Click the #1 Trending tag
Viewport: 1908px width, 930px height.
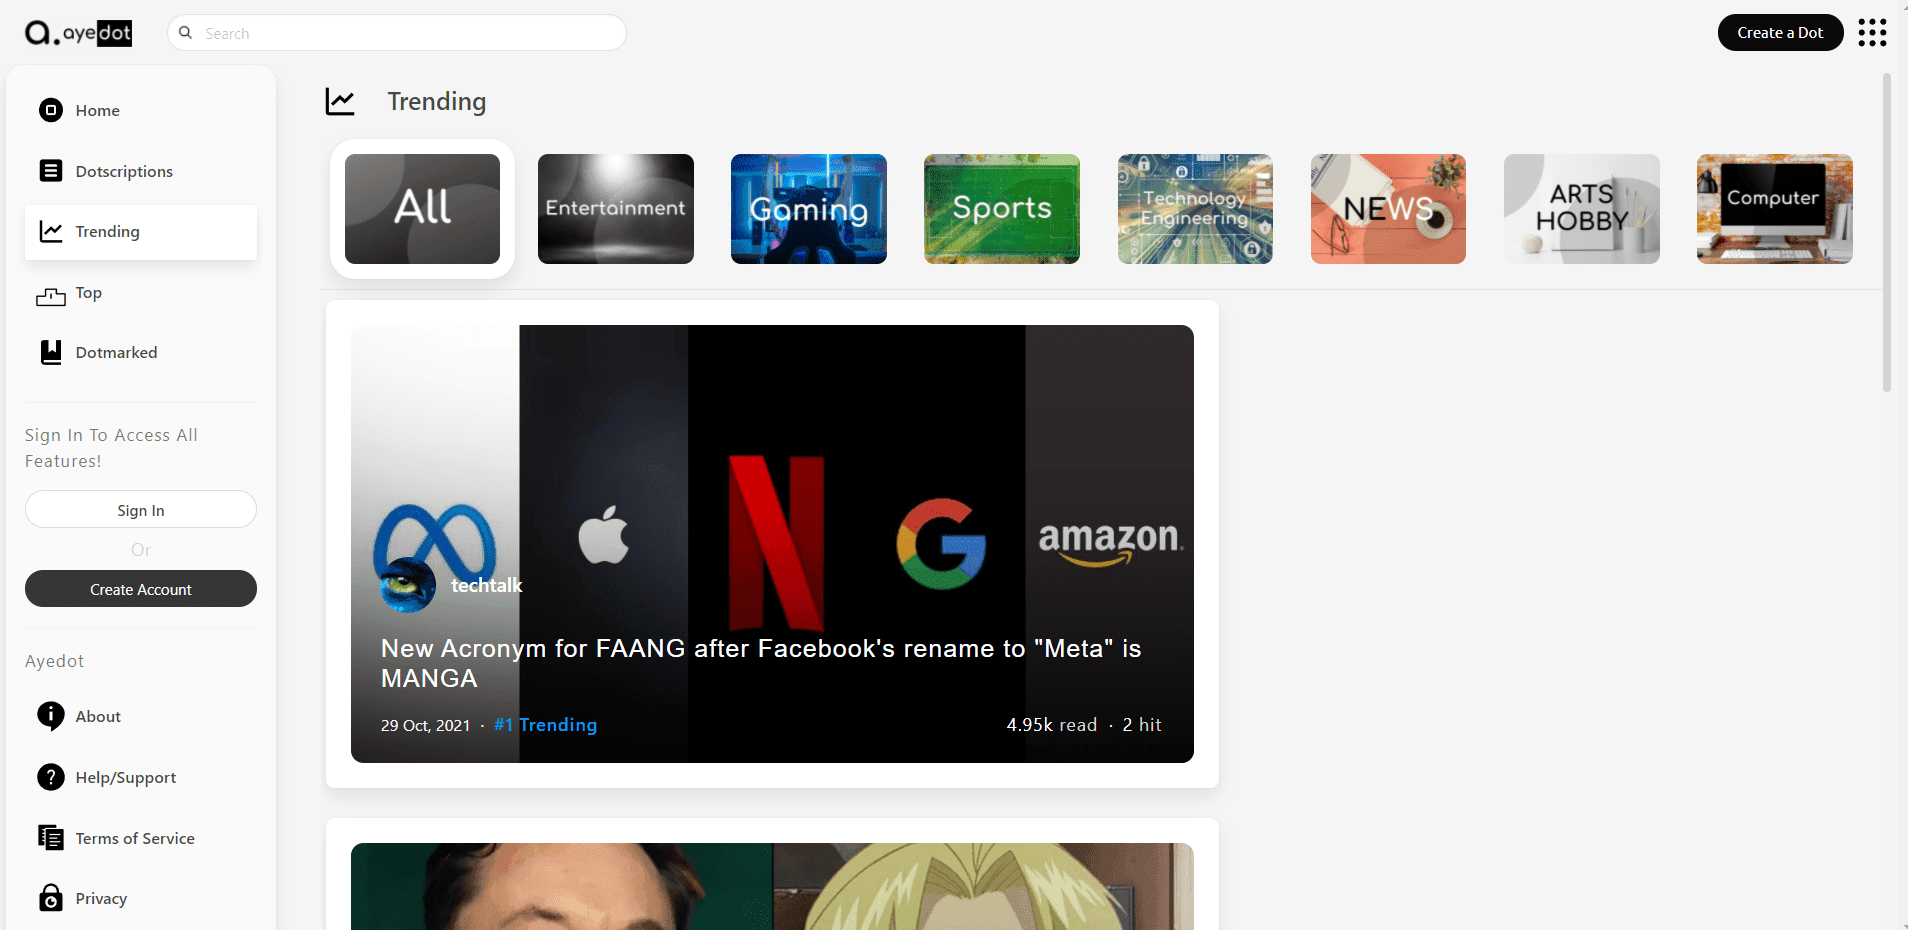(545, 725)
